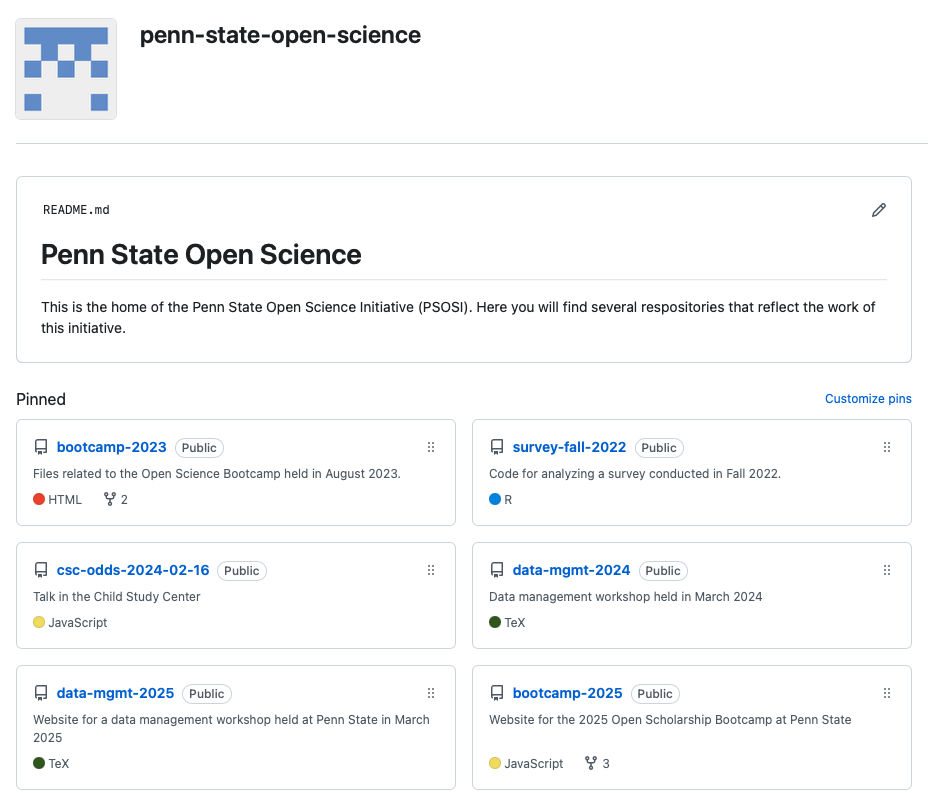Click the fork count icon on bootcamp-2025
Screen dimensions: 928x793
(x=591, y=763)
